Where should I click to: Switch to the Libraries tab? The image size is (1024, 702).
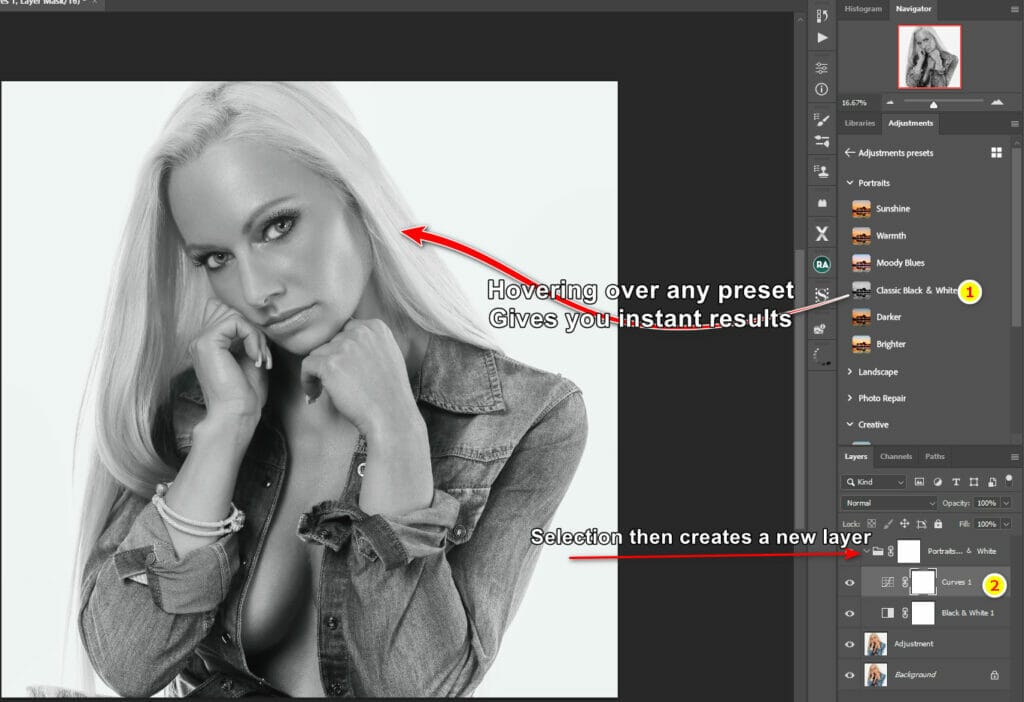click(x=859, y=123)
